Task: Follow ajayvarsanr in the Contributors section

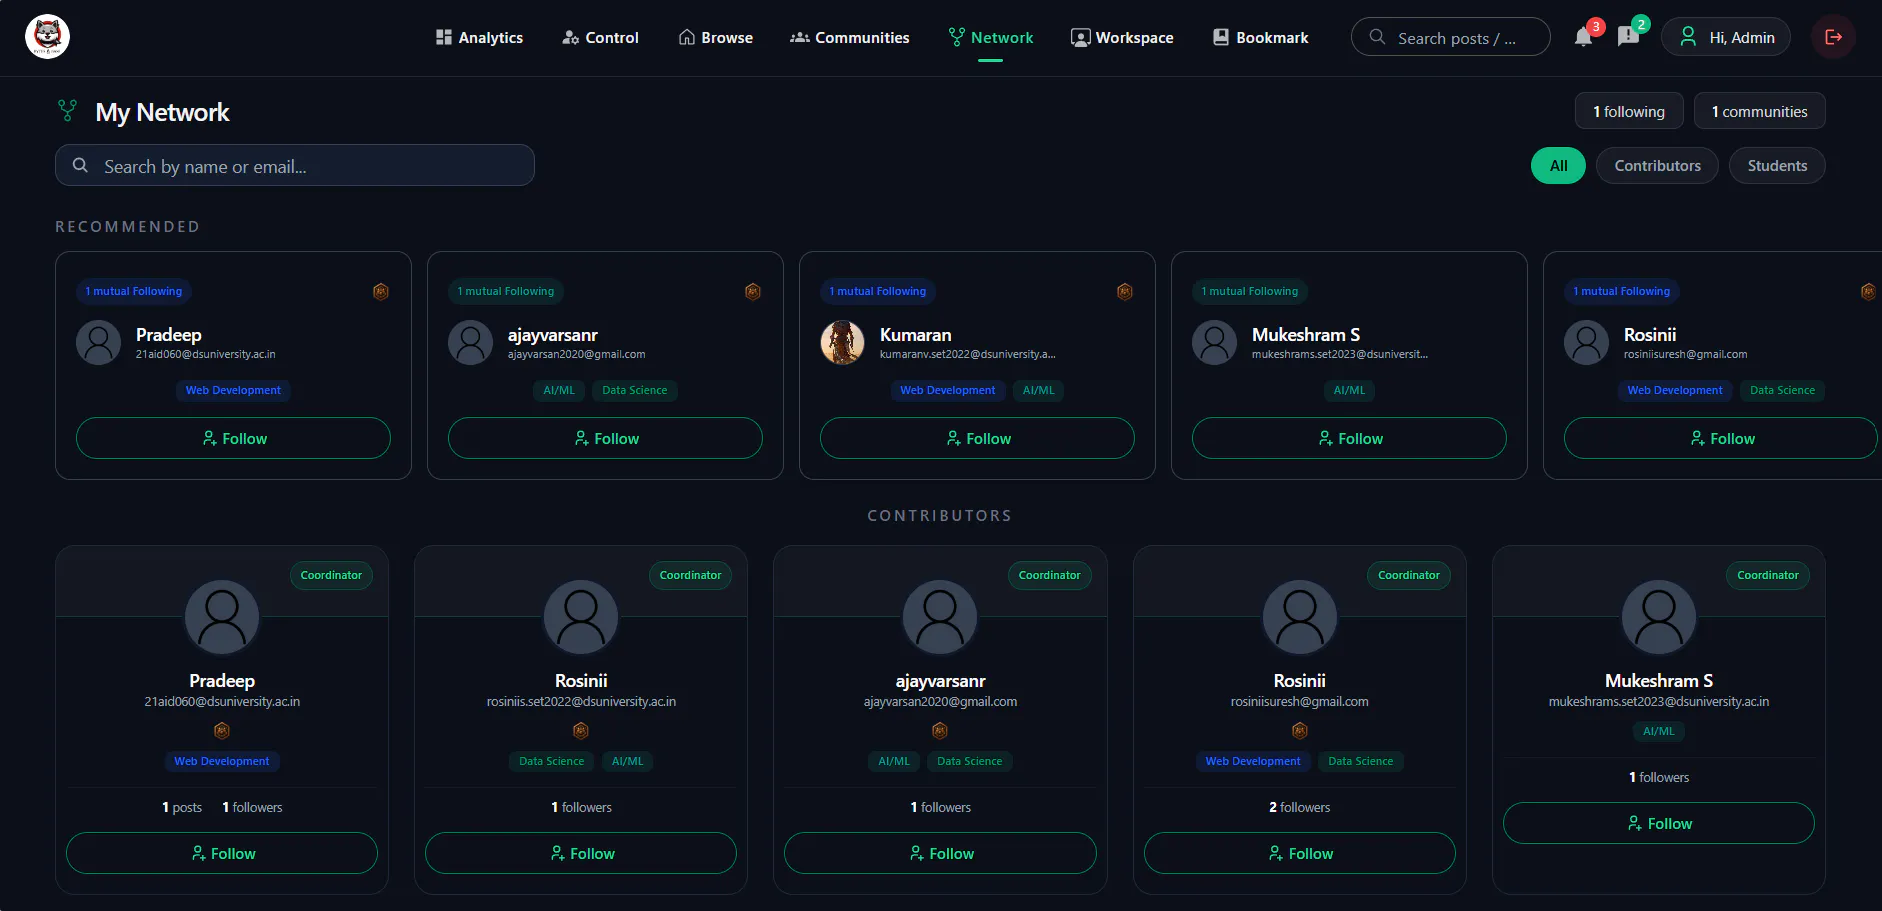Action: 940,853
